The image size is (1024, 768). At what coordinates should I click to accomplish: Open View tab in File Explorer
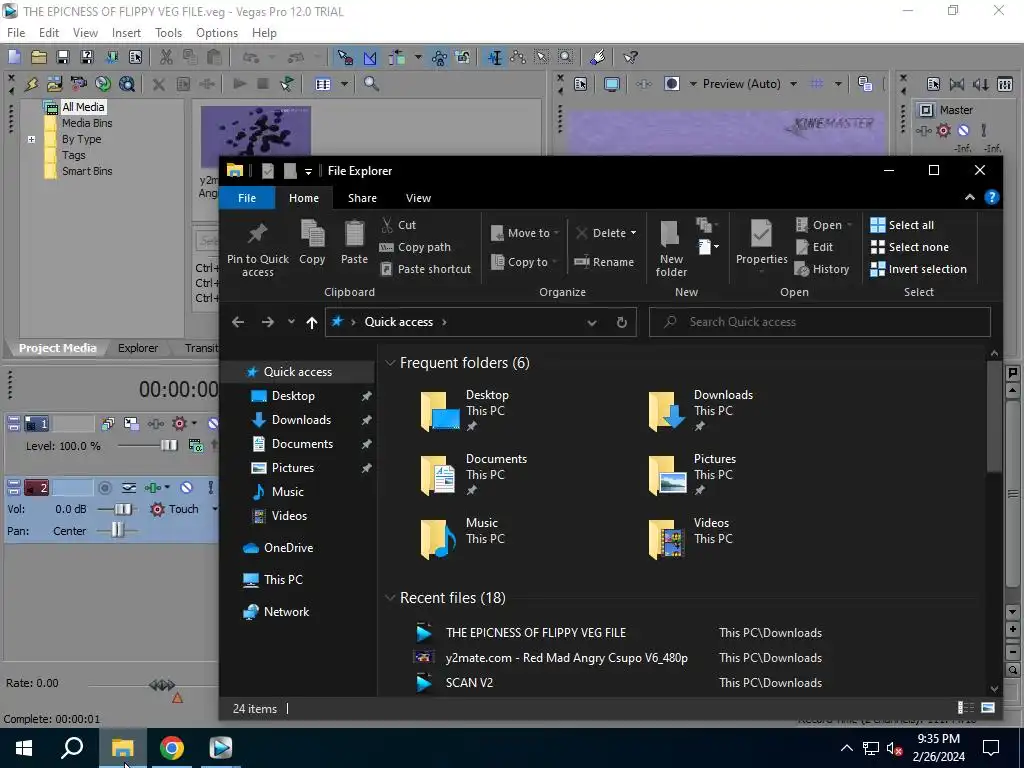pyautogui.click(x=418, y=198)
